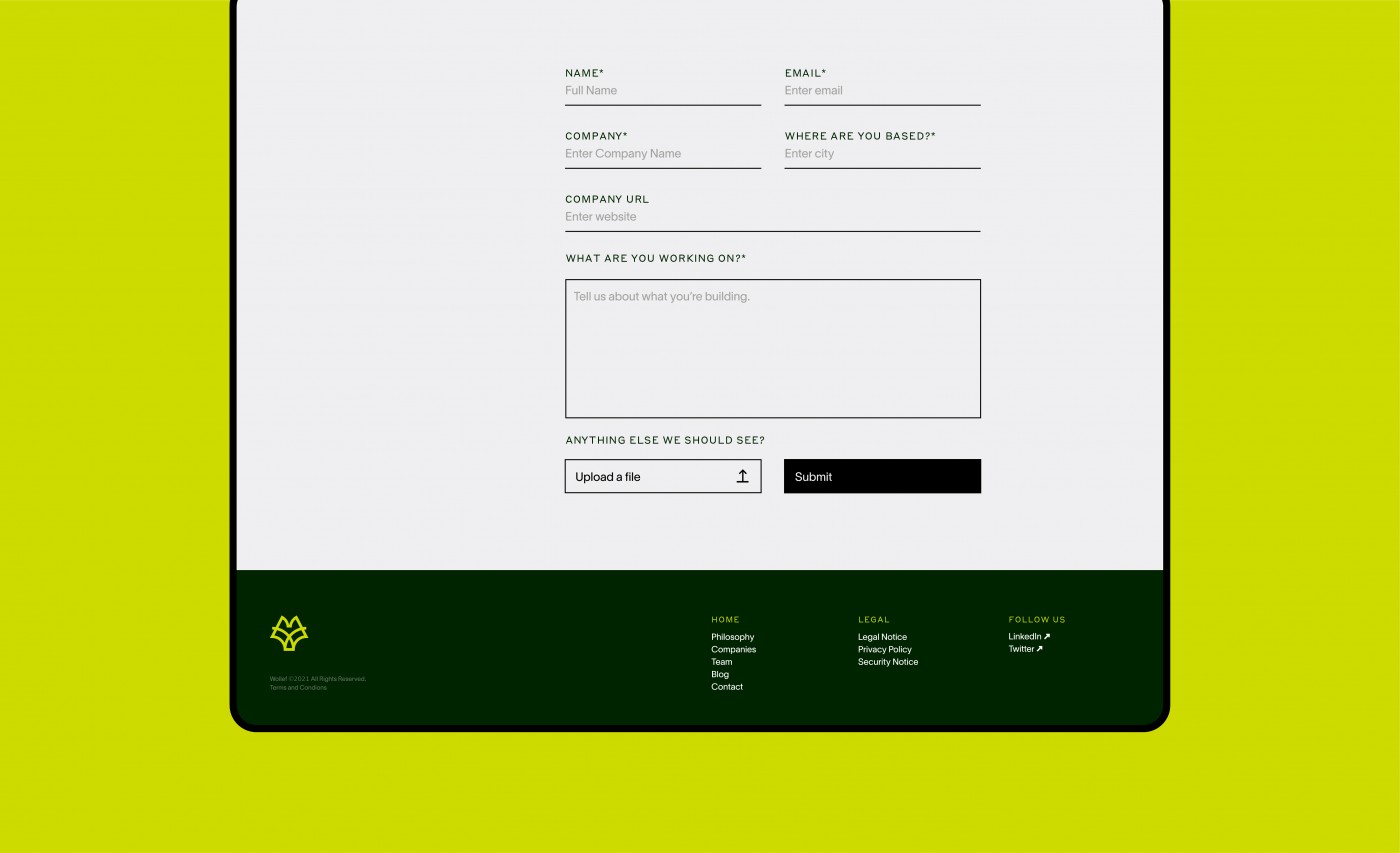Select the Enter Company Name field
The width and height of the screenshot is (1400, 853).
tap(662, 154)
